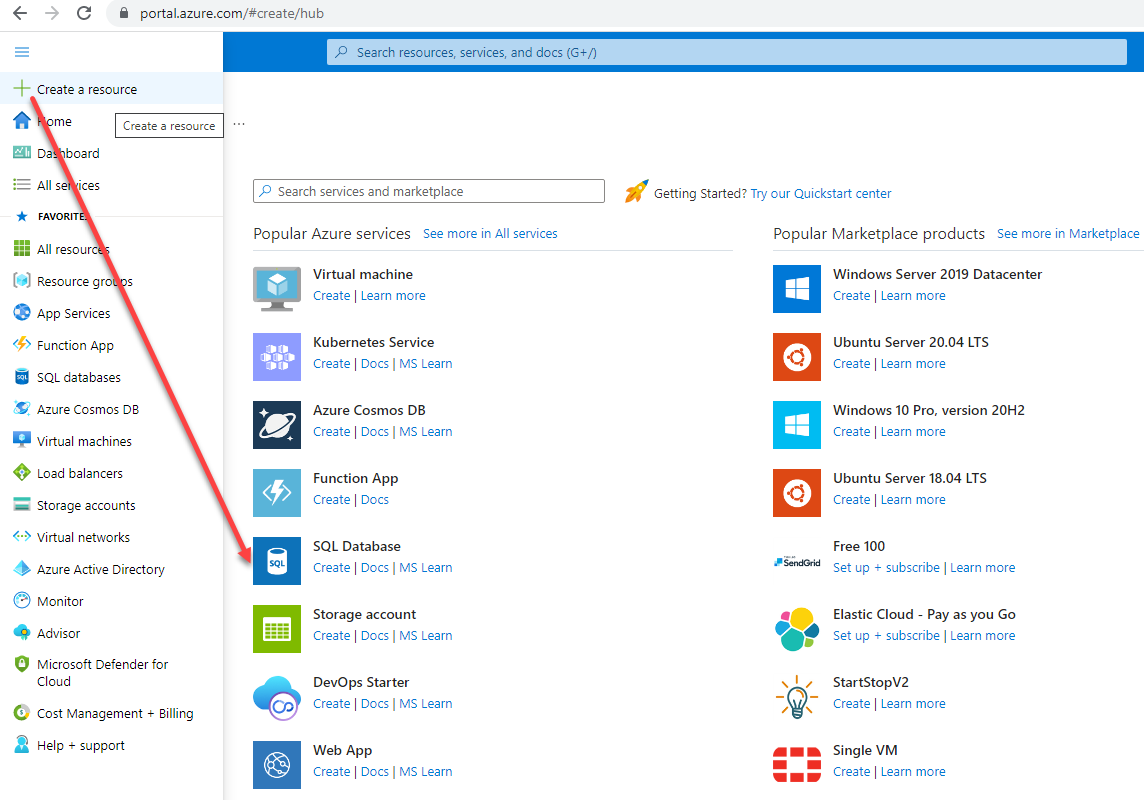Viewport: 1144px width, 800px height.
Task: Click the browser forward arrow
Action: [x=52, y=13]
